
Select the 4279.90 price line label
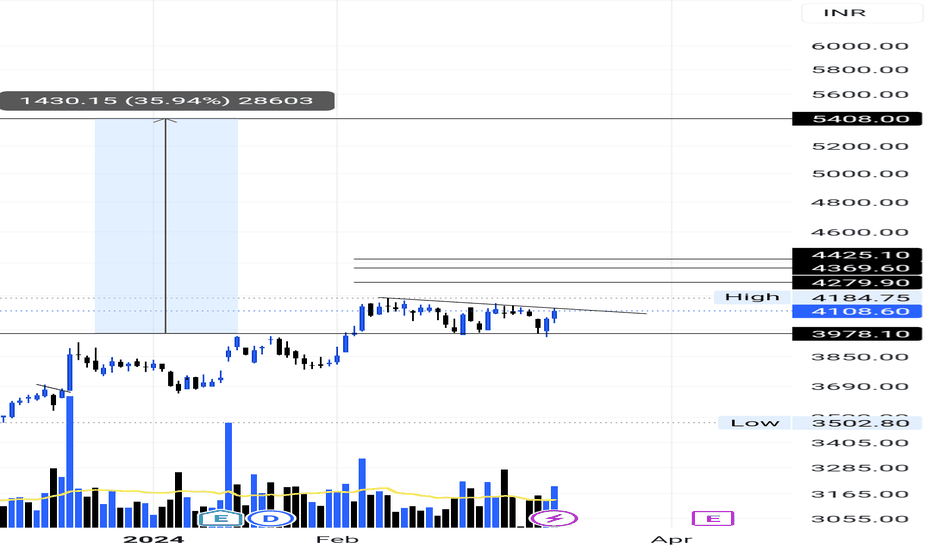tap(857, 282)
